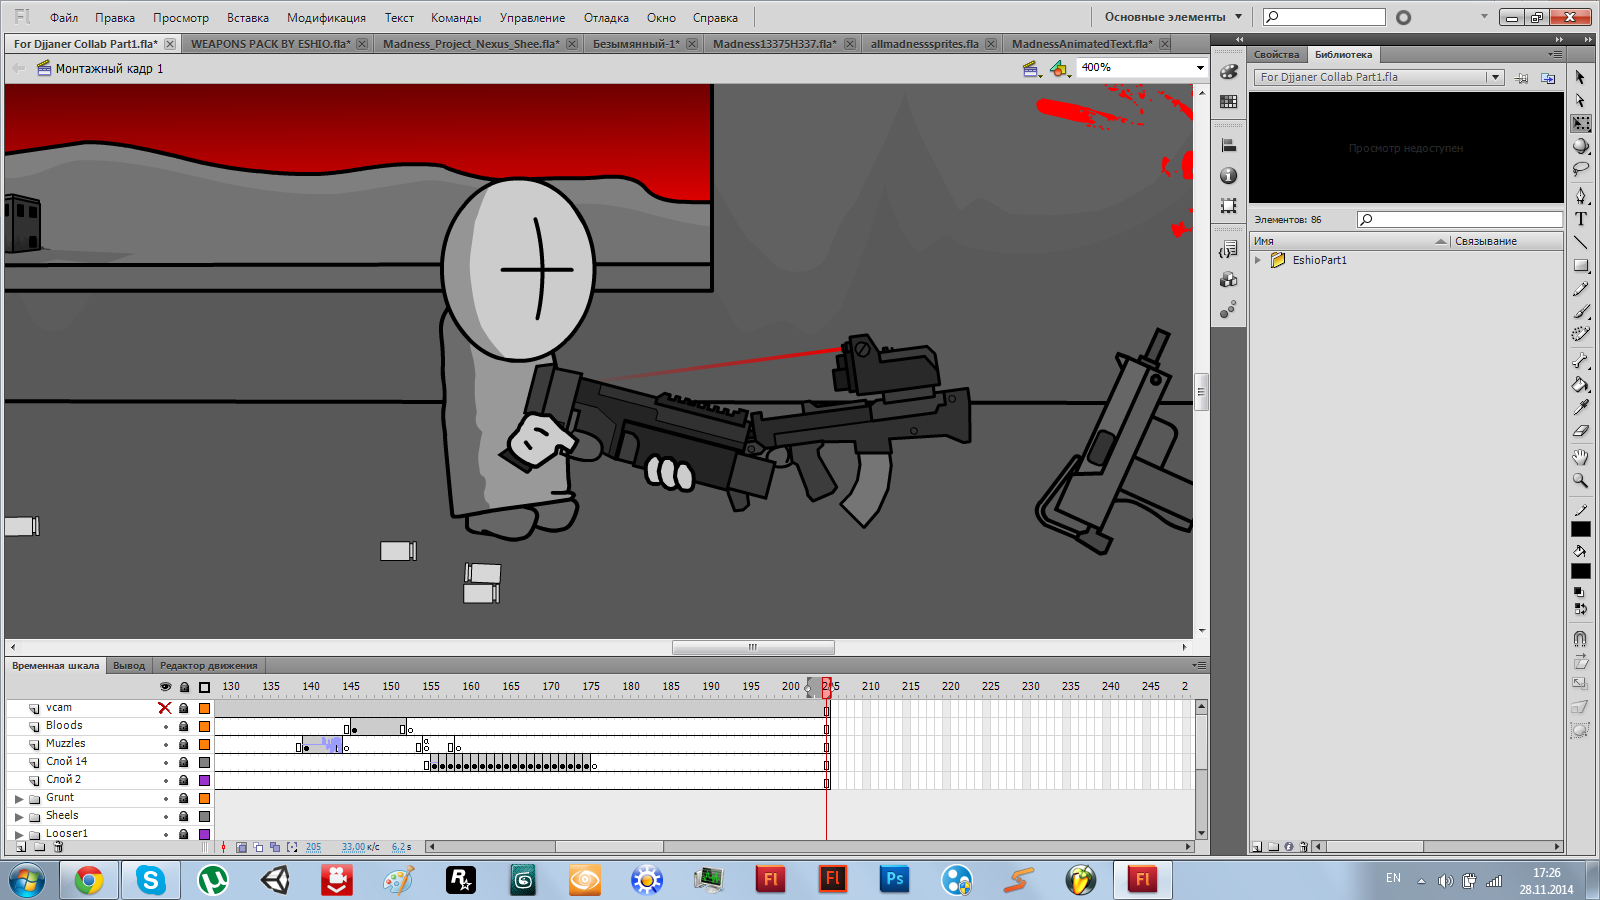Pin the current library with pushpin button
The image size is (1600, 900).
[1521, 78]
